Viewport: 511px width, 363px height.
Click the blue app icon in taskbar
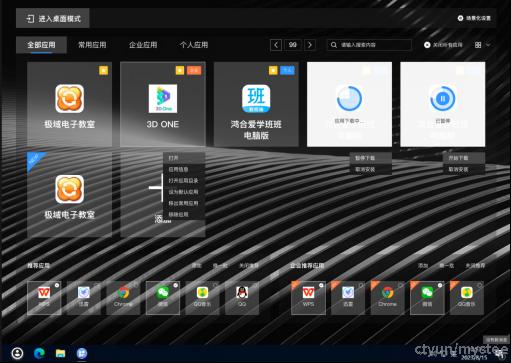pyautogui.click(x=82, y=353)
